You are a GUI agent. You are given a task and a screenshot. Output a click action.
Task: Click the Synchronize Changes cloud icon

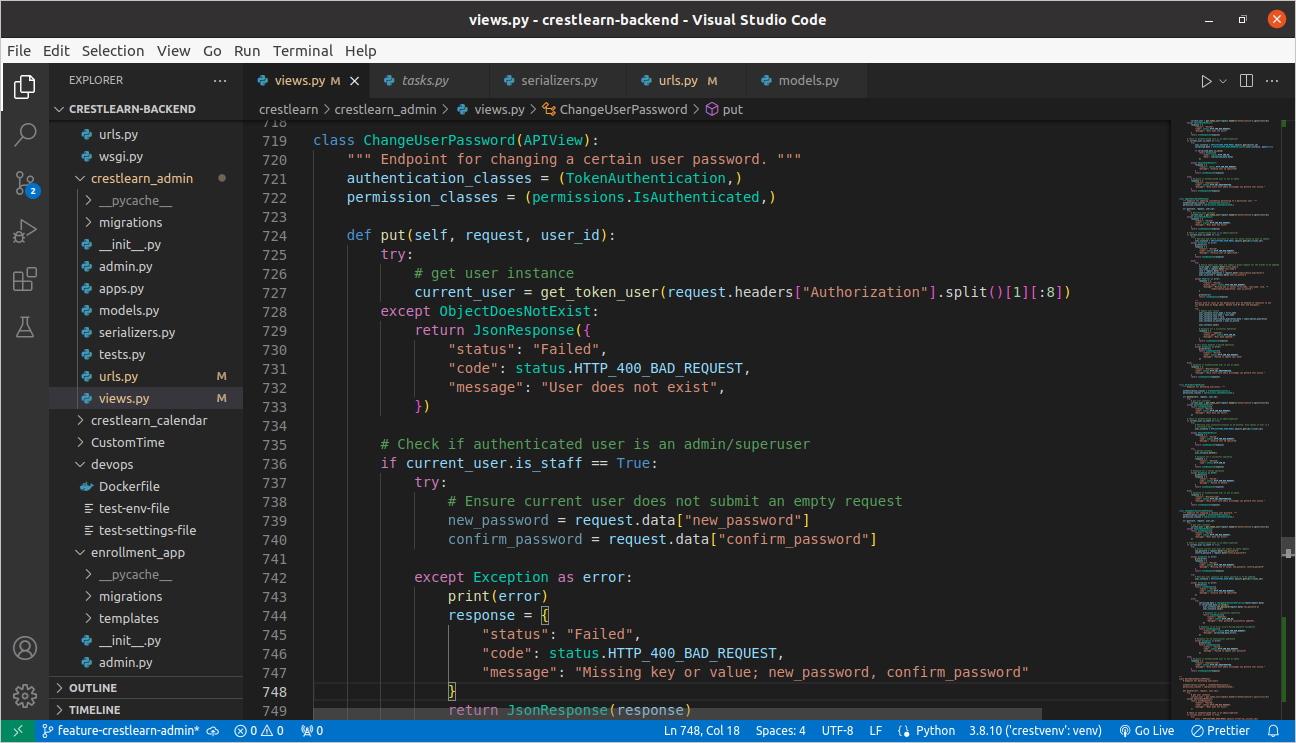[213, 731]
